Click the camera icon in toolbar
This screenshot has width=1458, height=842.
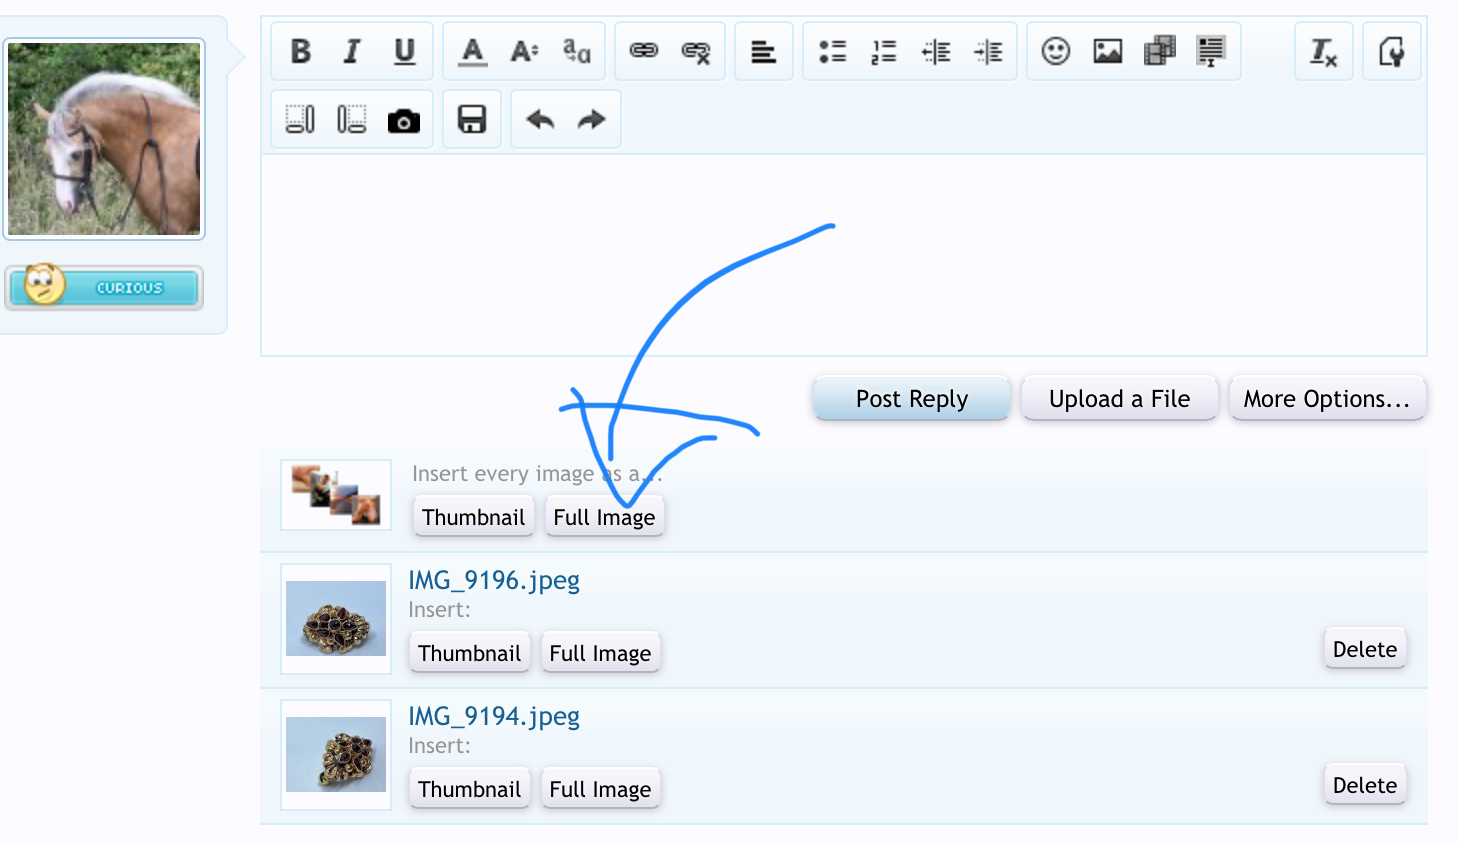[403, 120]
